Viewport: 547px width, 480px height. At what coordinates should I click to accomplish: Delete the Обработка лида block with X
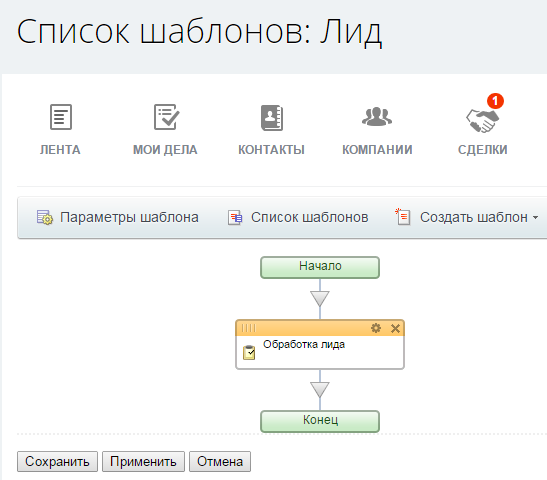[x=395, y=328]
